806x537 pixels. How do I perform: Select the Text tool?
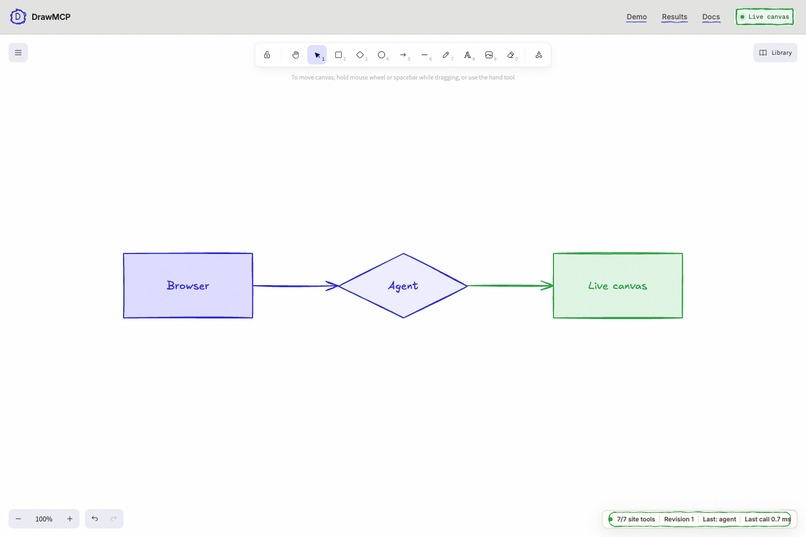[x=468, y=55]
